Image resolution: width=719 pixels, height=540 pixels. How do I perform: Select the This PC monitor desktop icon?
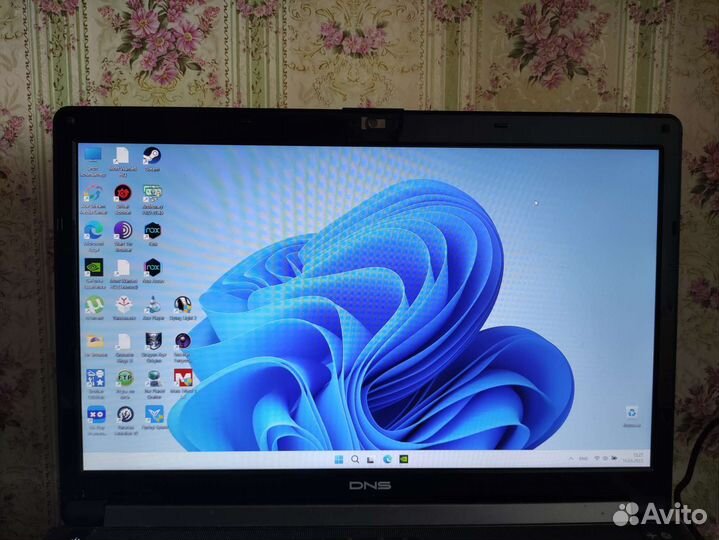coord(94,155)
